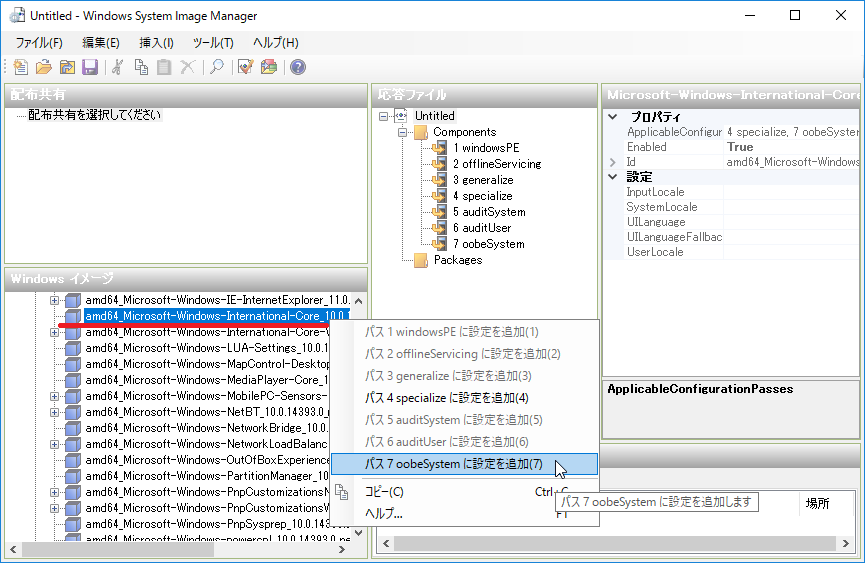Expand the NetBT component node
The image size is (865, 563).
[54, 412]
